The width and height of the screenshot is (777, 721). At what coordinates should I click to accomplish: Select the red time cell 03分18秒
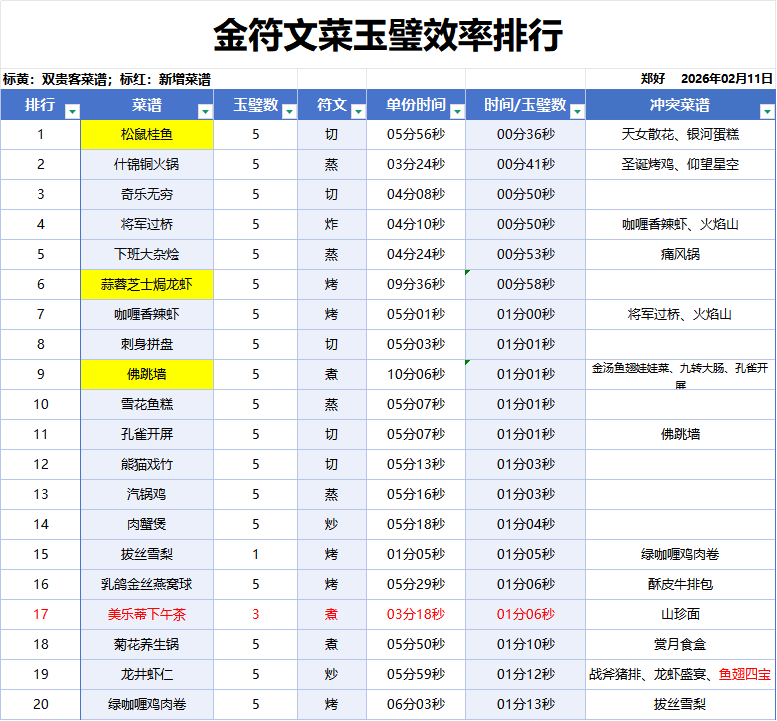pyautogui.click(x=416, y=614)
